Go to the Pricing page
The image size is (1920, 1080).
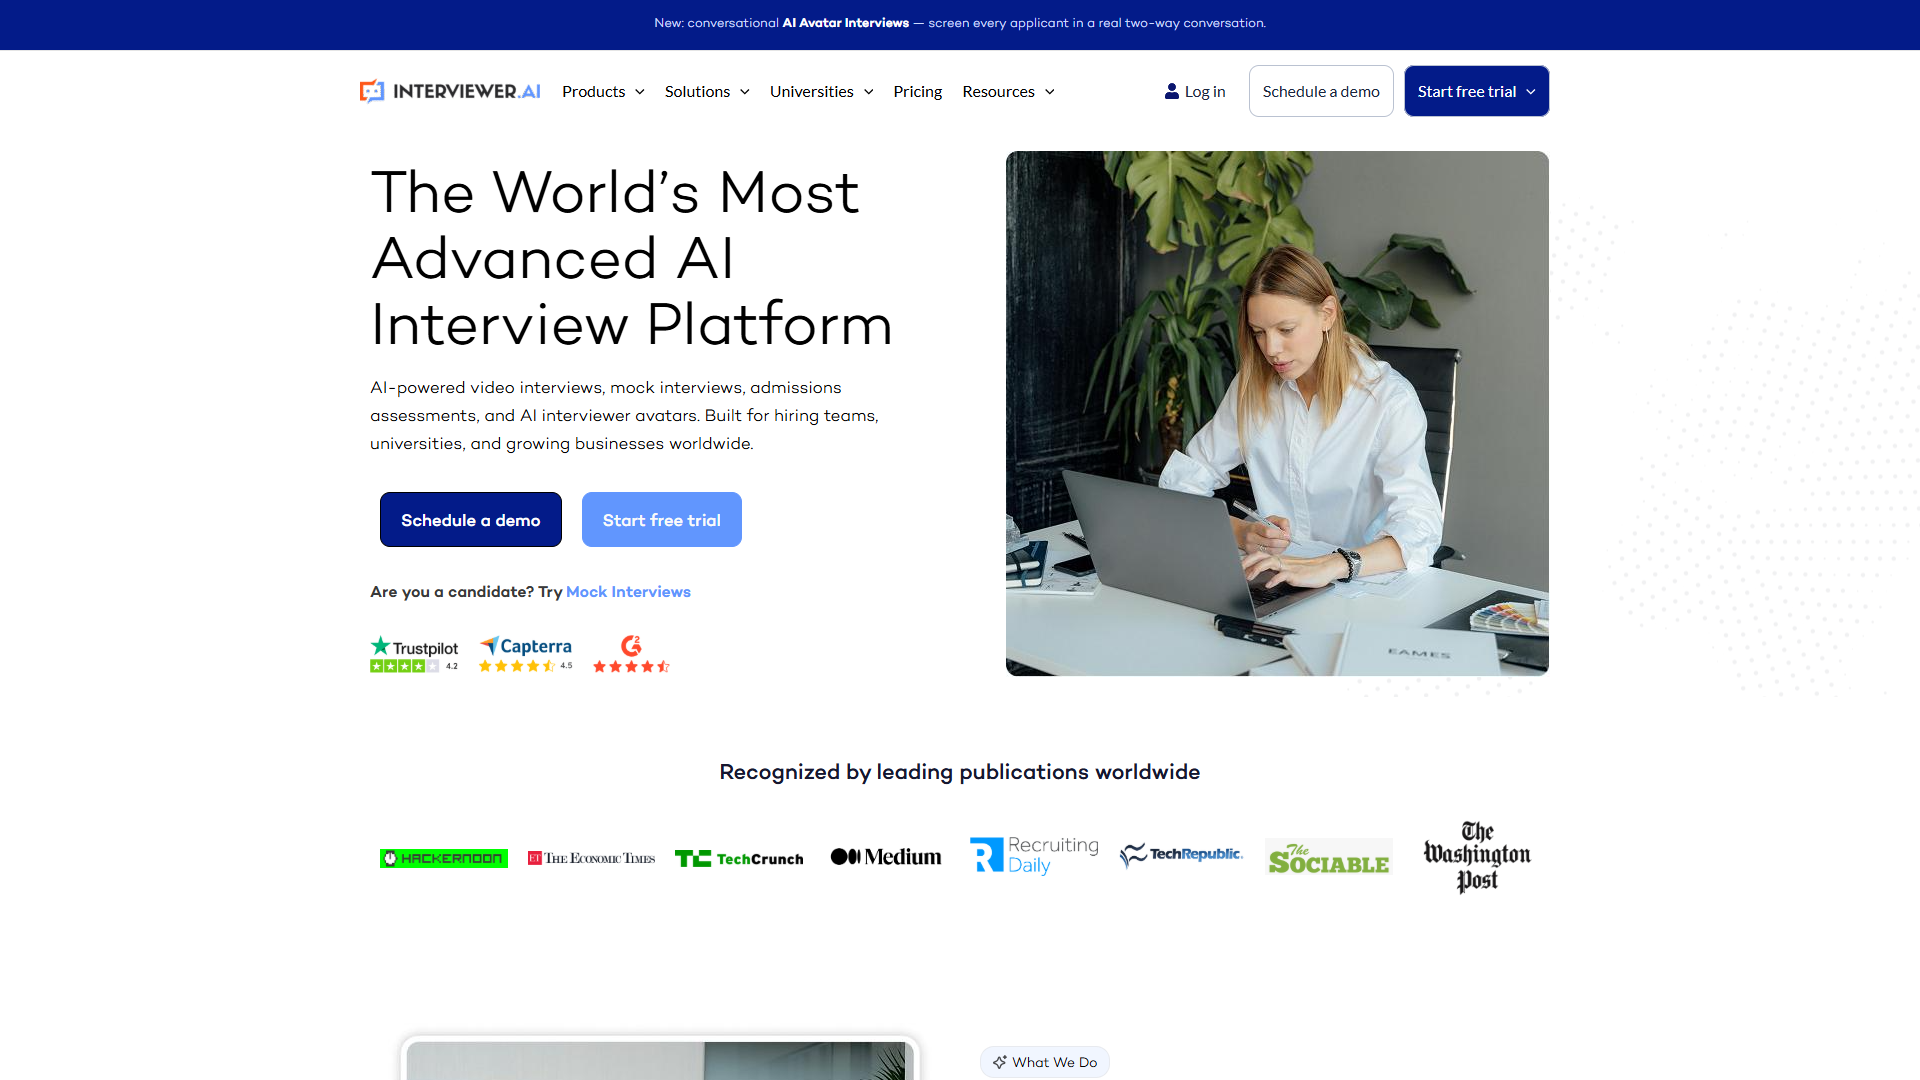point(917,91)
